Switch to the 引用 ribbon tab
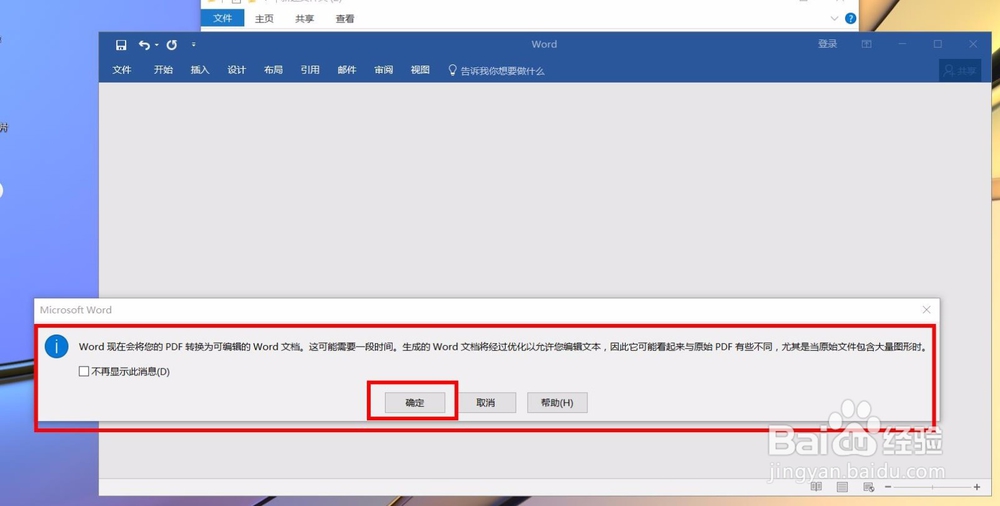The image size is (1000, 506). [310, 70]
